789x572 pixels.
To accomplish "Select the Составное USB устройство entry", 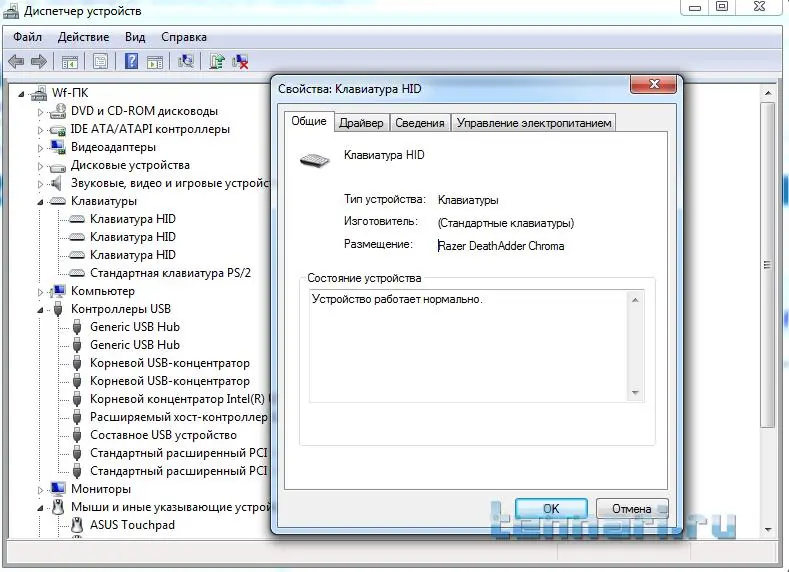I will tap(163, 435).
